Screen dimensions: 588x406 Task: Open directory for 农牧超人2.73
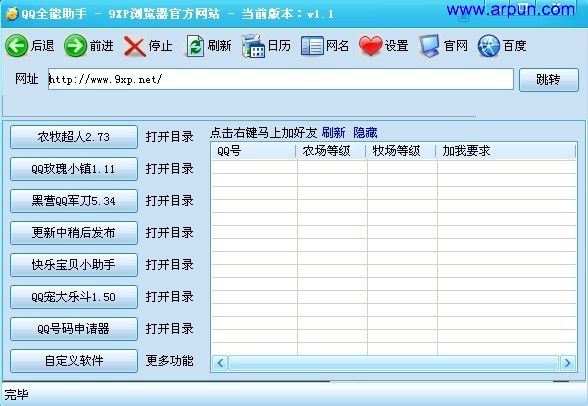(170, 136)
